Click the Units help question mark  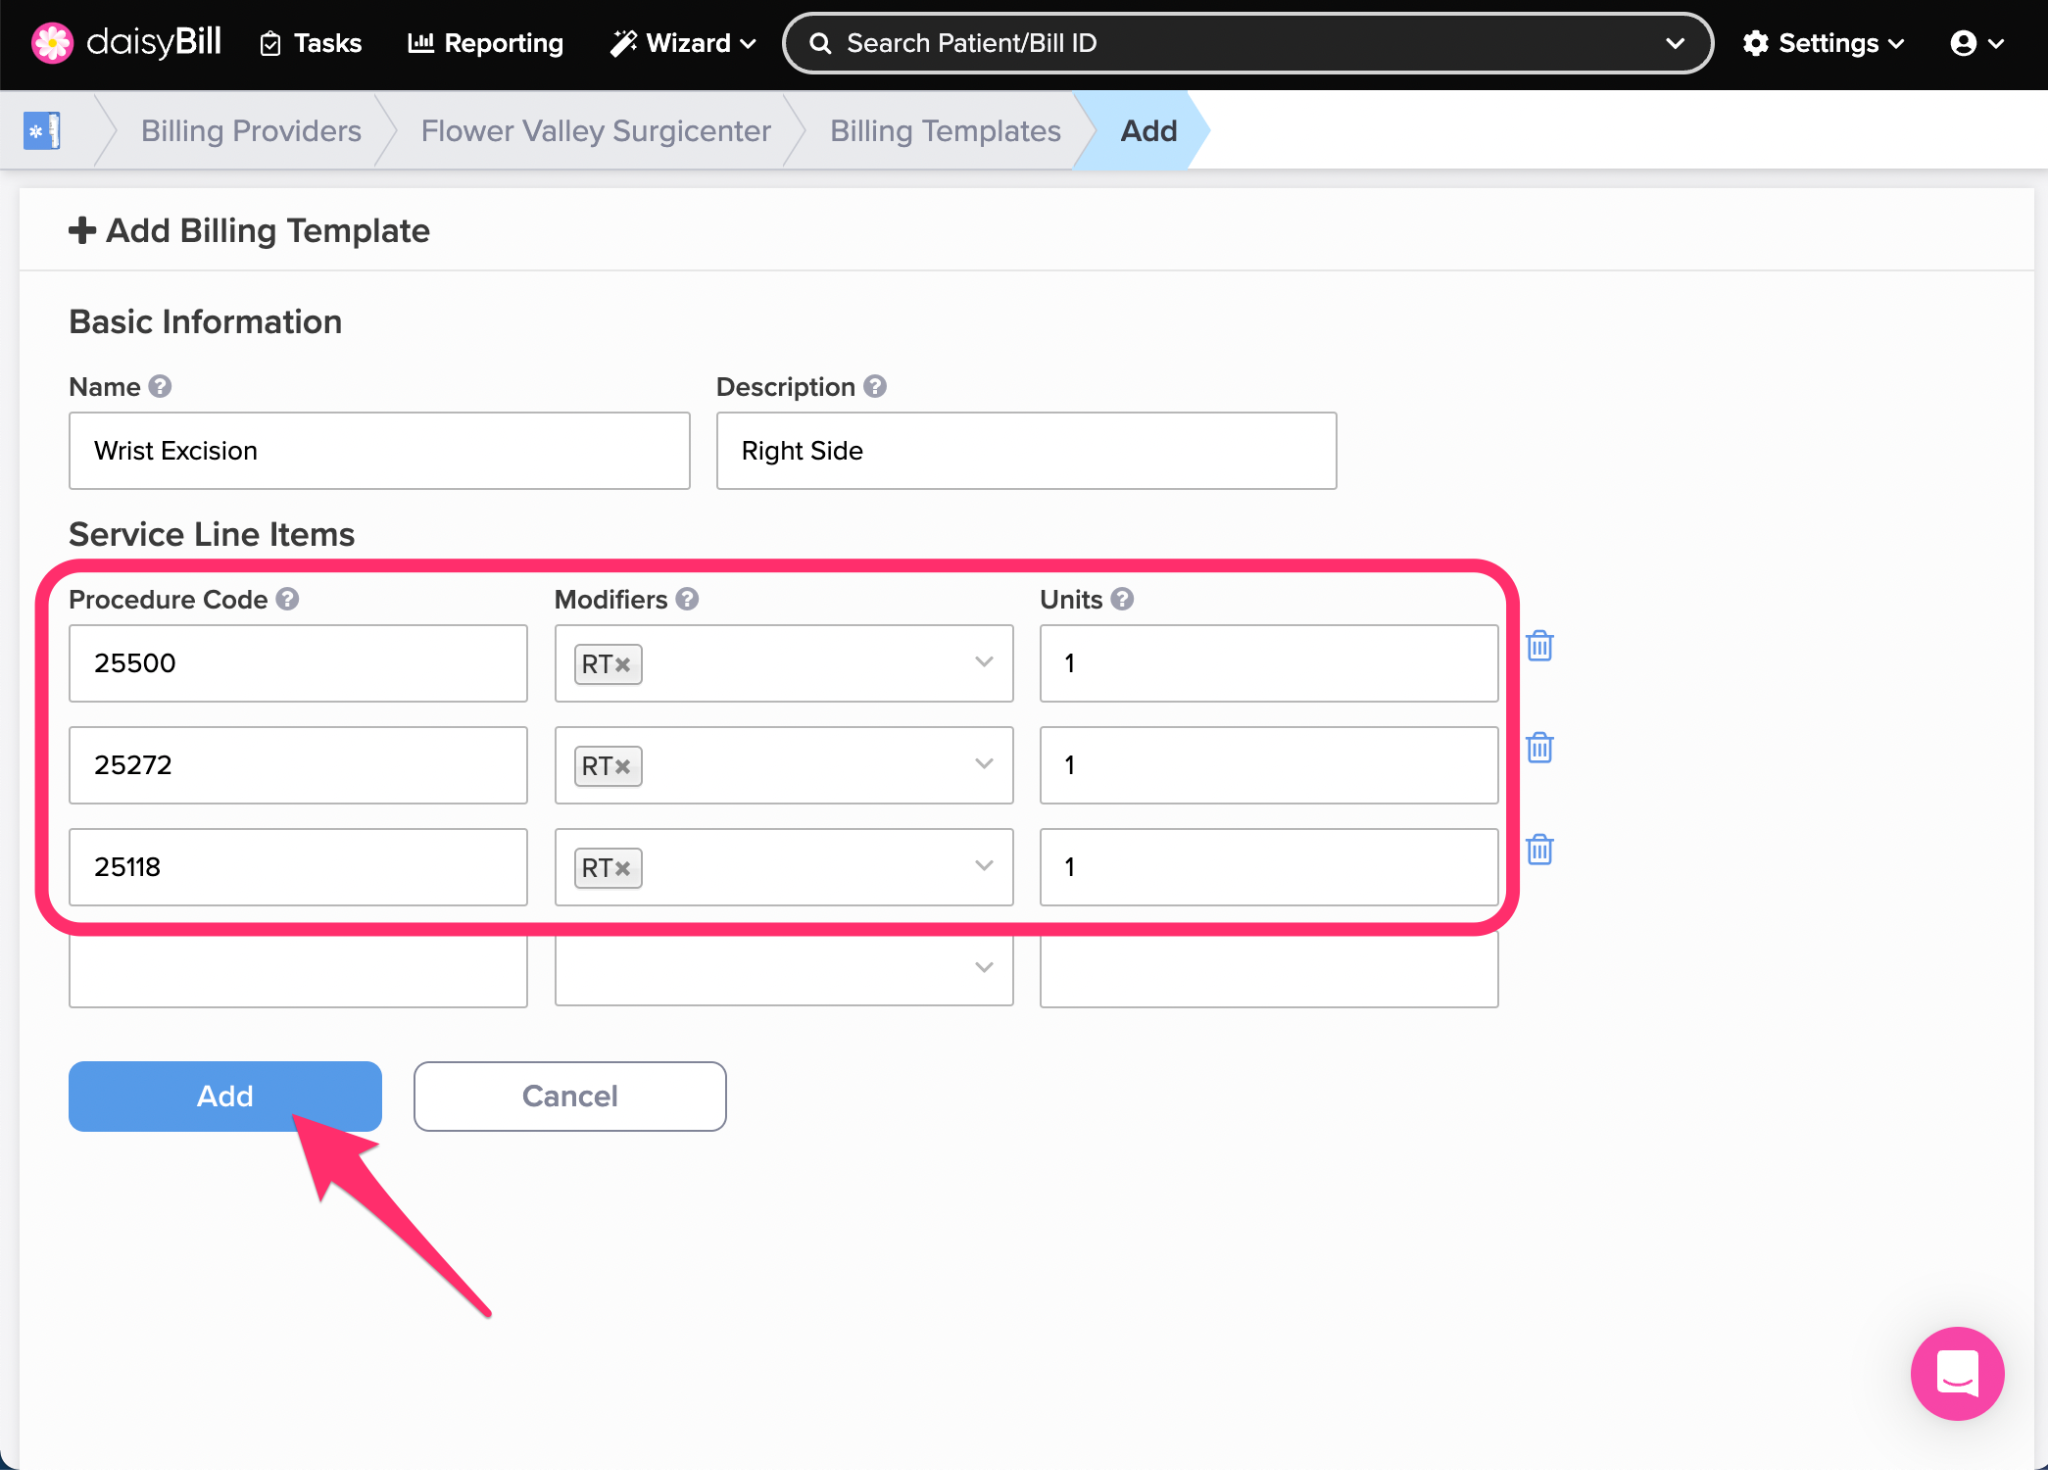1122,599
